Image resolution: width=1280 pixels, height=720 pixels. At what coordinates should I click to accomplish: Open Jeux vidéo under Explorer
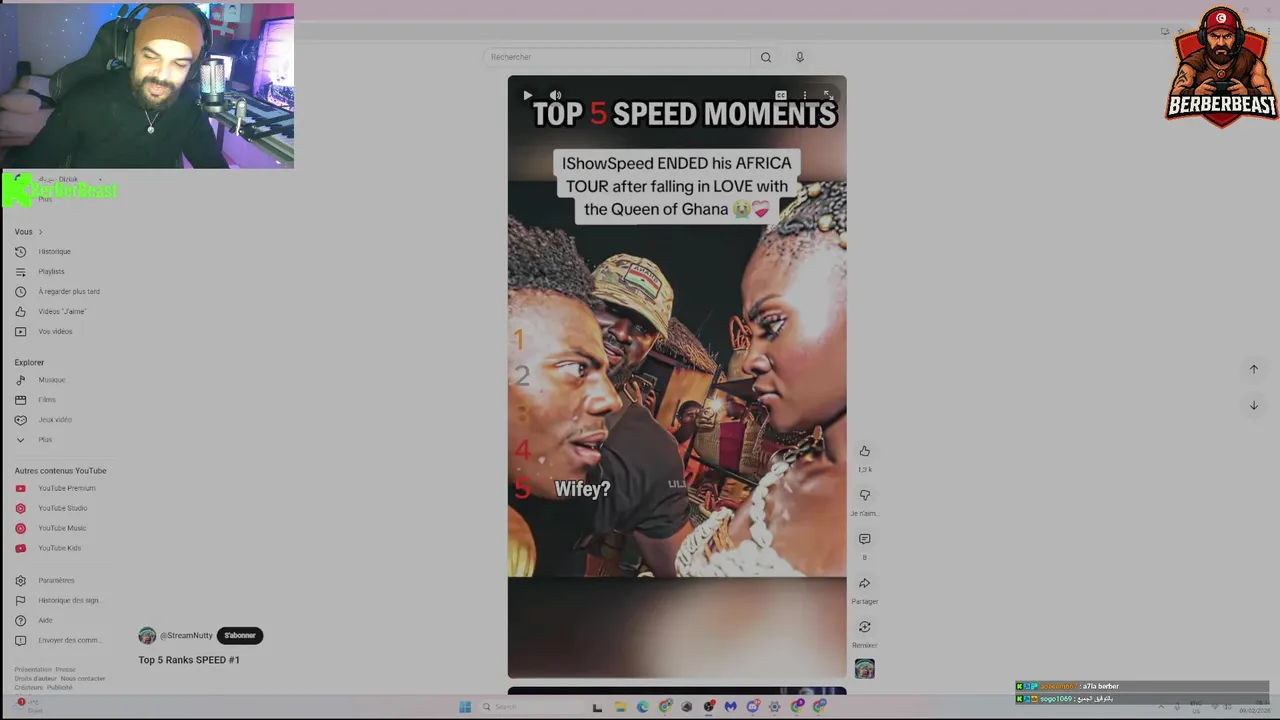55,420
